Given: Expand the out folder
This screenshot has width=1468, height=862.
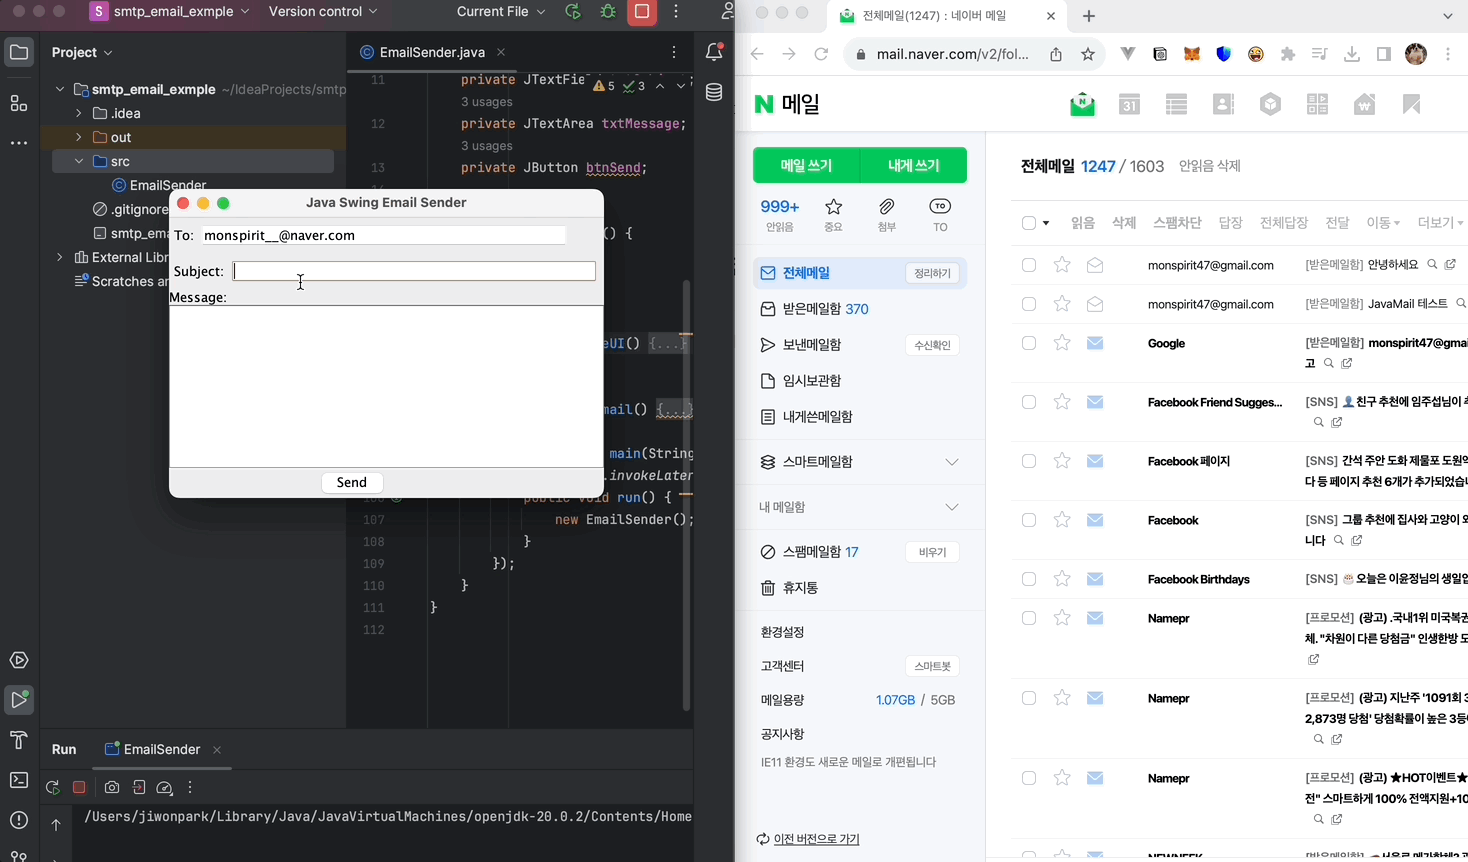Looking at the screenshot, I should point(79,137).
